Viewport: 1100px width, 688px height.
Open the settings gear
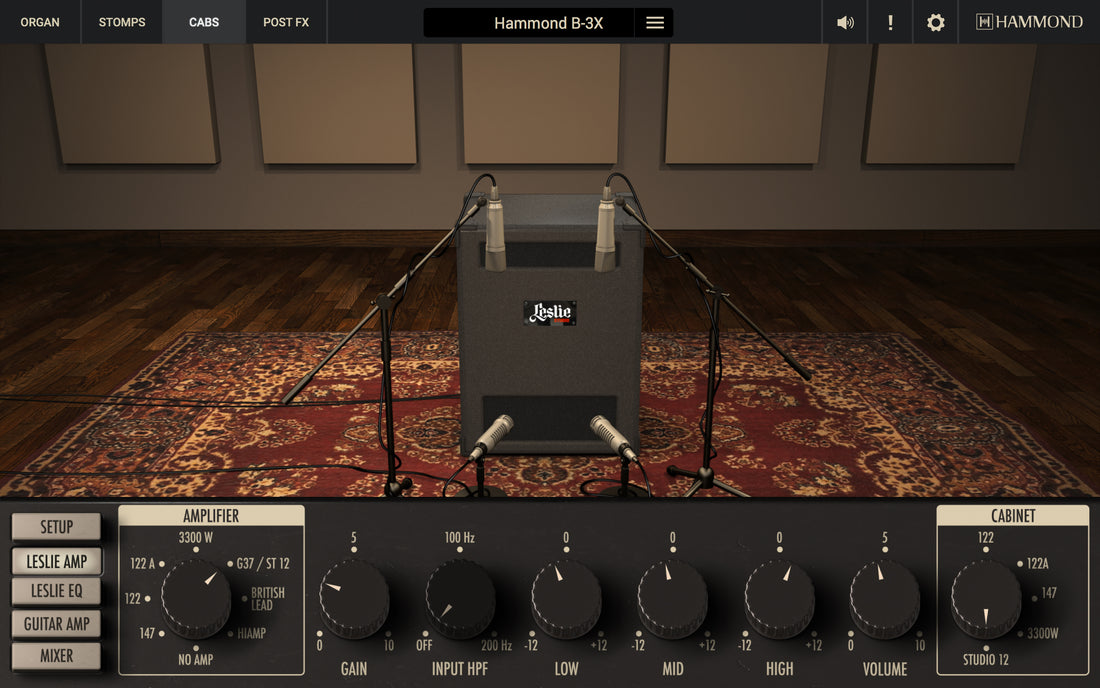935,22
